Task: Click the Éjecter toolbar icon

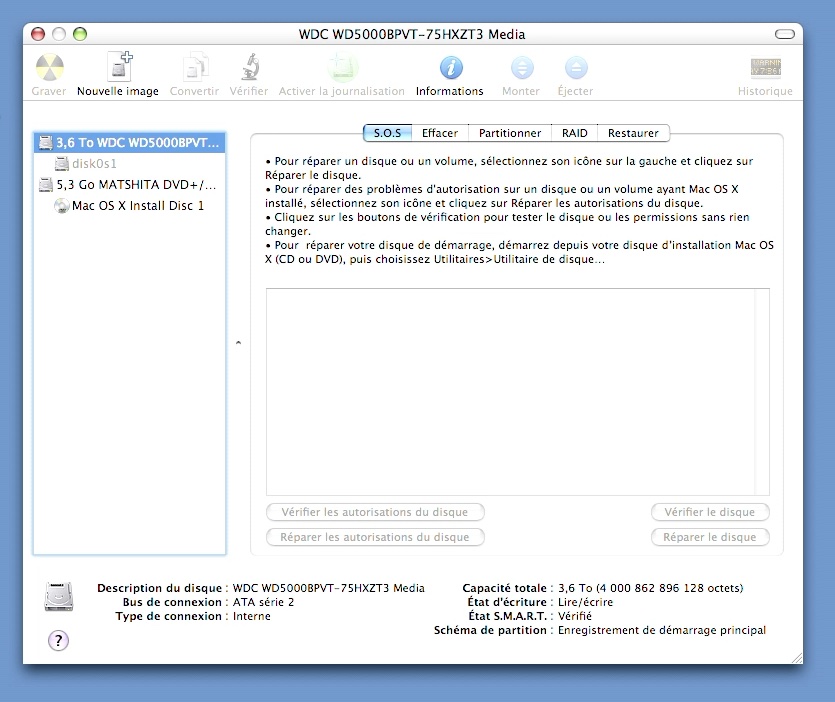Action: tap(576, 68)
